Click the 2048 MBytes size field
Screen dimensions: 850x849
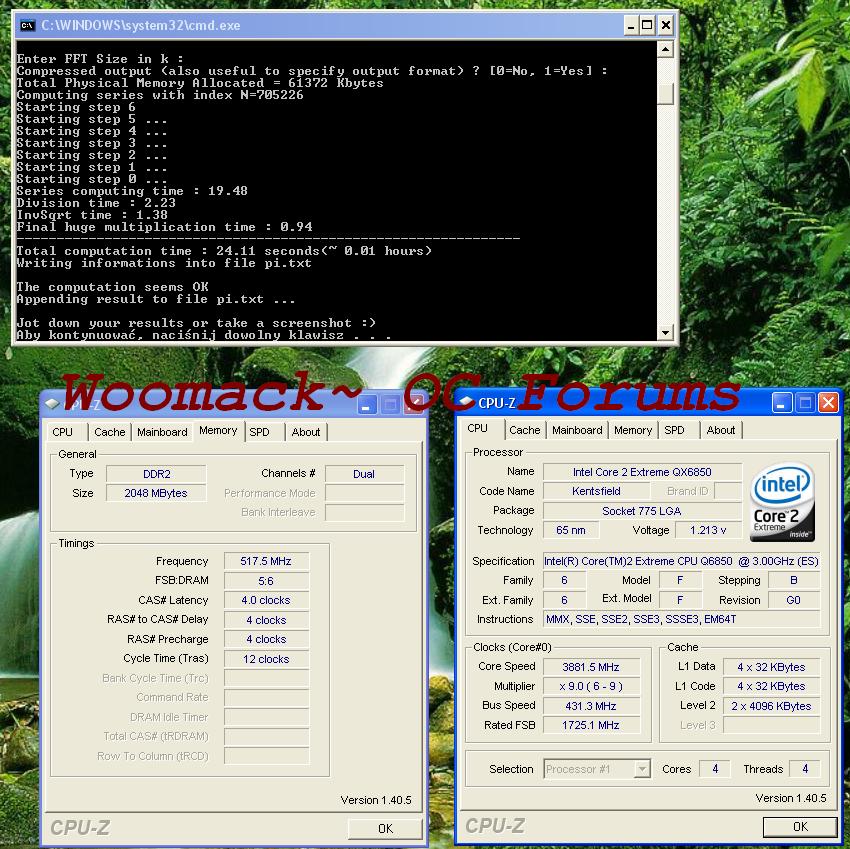(156, 493)
